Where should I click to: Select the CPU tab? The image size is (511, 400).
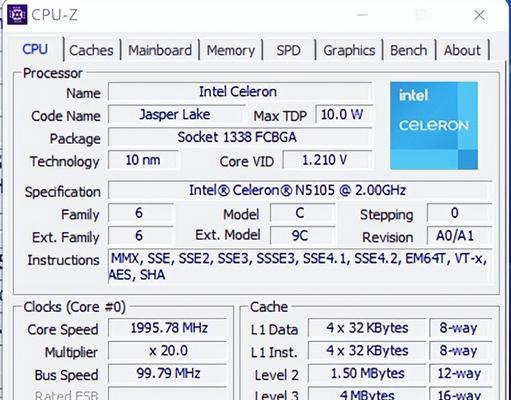pyautogui.click(x=35, y=49)
